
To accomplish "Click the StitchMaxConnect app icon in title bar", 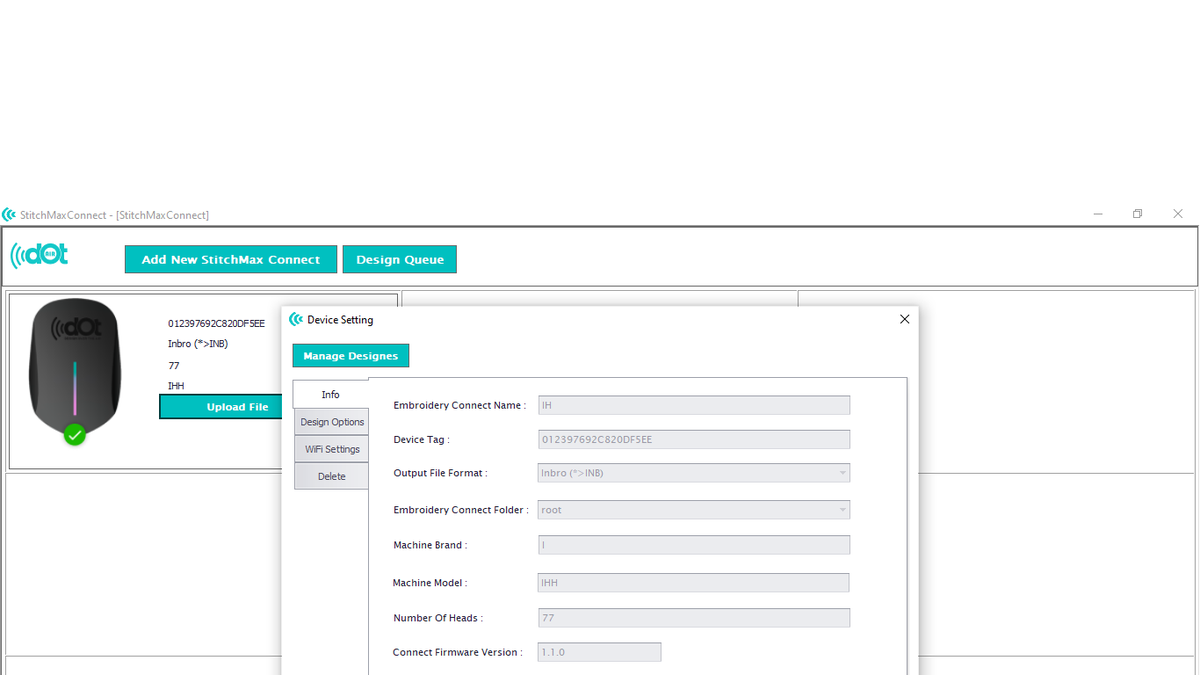I will coord(9,215).
